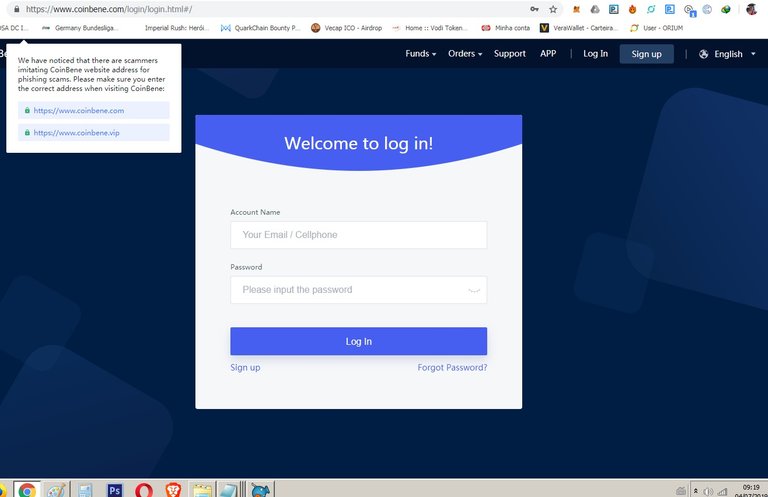Focus the Your Email / Cellphone field

[359, 235]
